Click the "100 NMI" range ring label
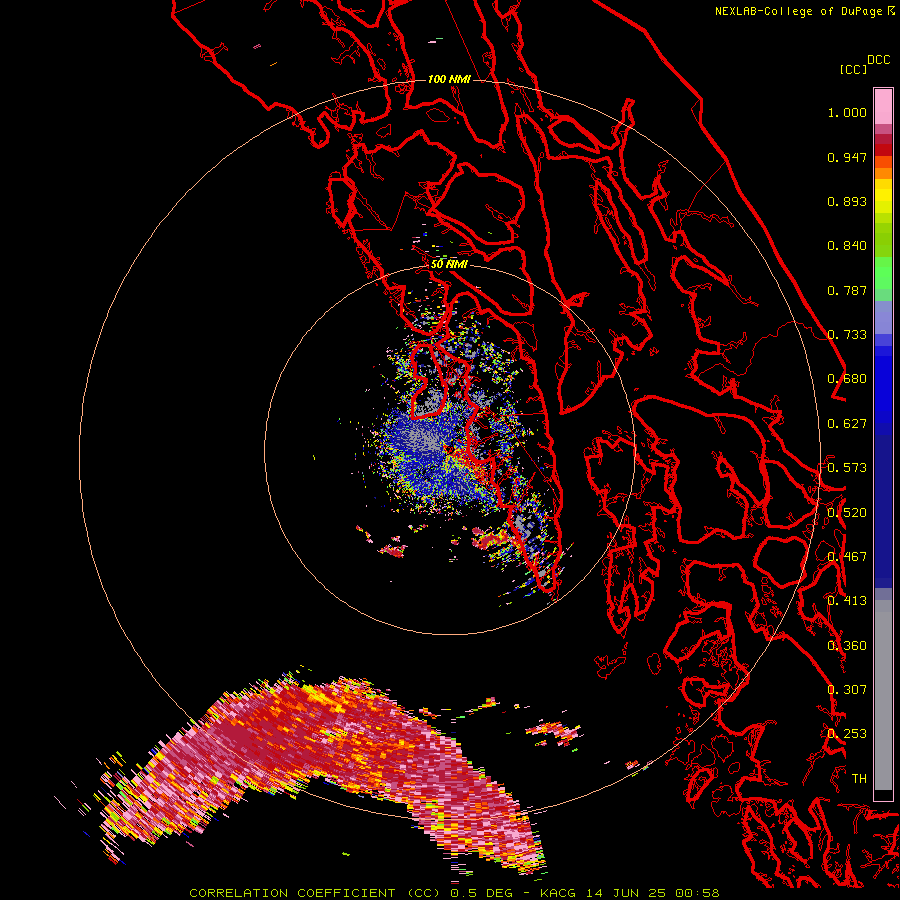Screen dimensions: 900x900 point(449,79)
